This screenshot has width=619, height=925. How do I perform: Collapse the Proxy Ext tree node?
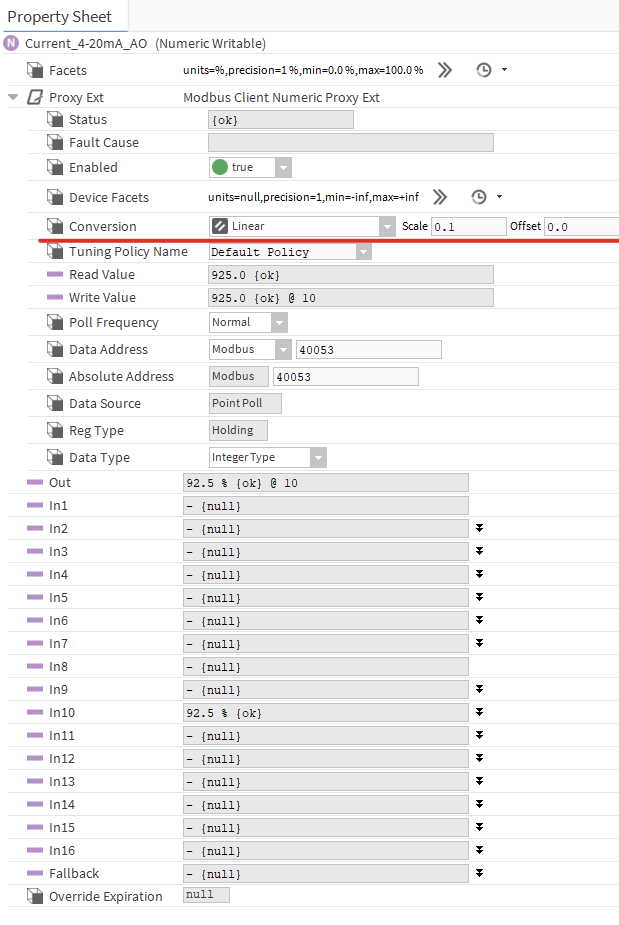pos(13,97)
